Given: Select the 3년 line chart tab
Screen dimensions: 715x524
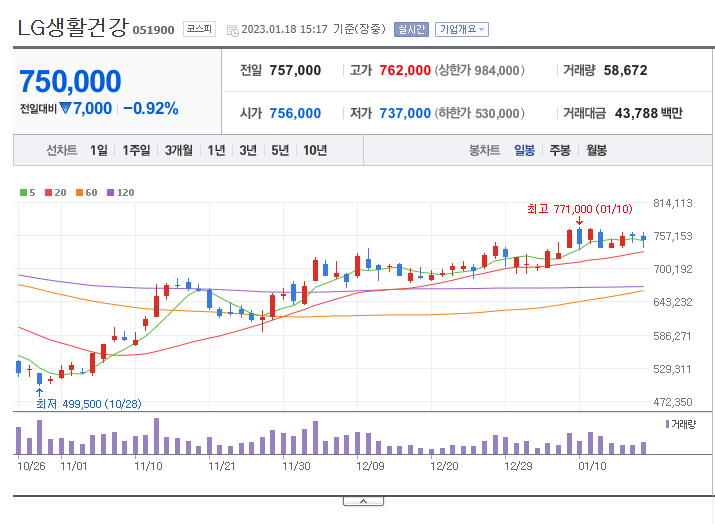Looking at the screenshot, I should click(x=248, y=150).
